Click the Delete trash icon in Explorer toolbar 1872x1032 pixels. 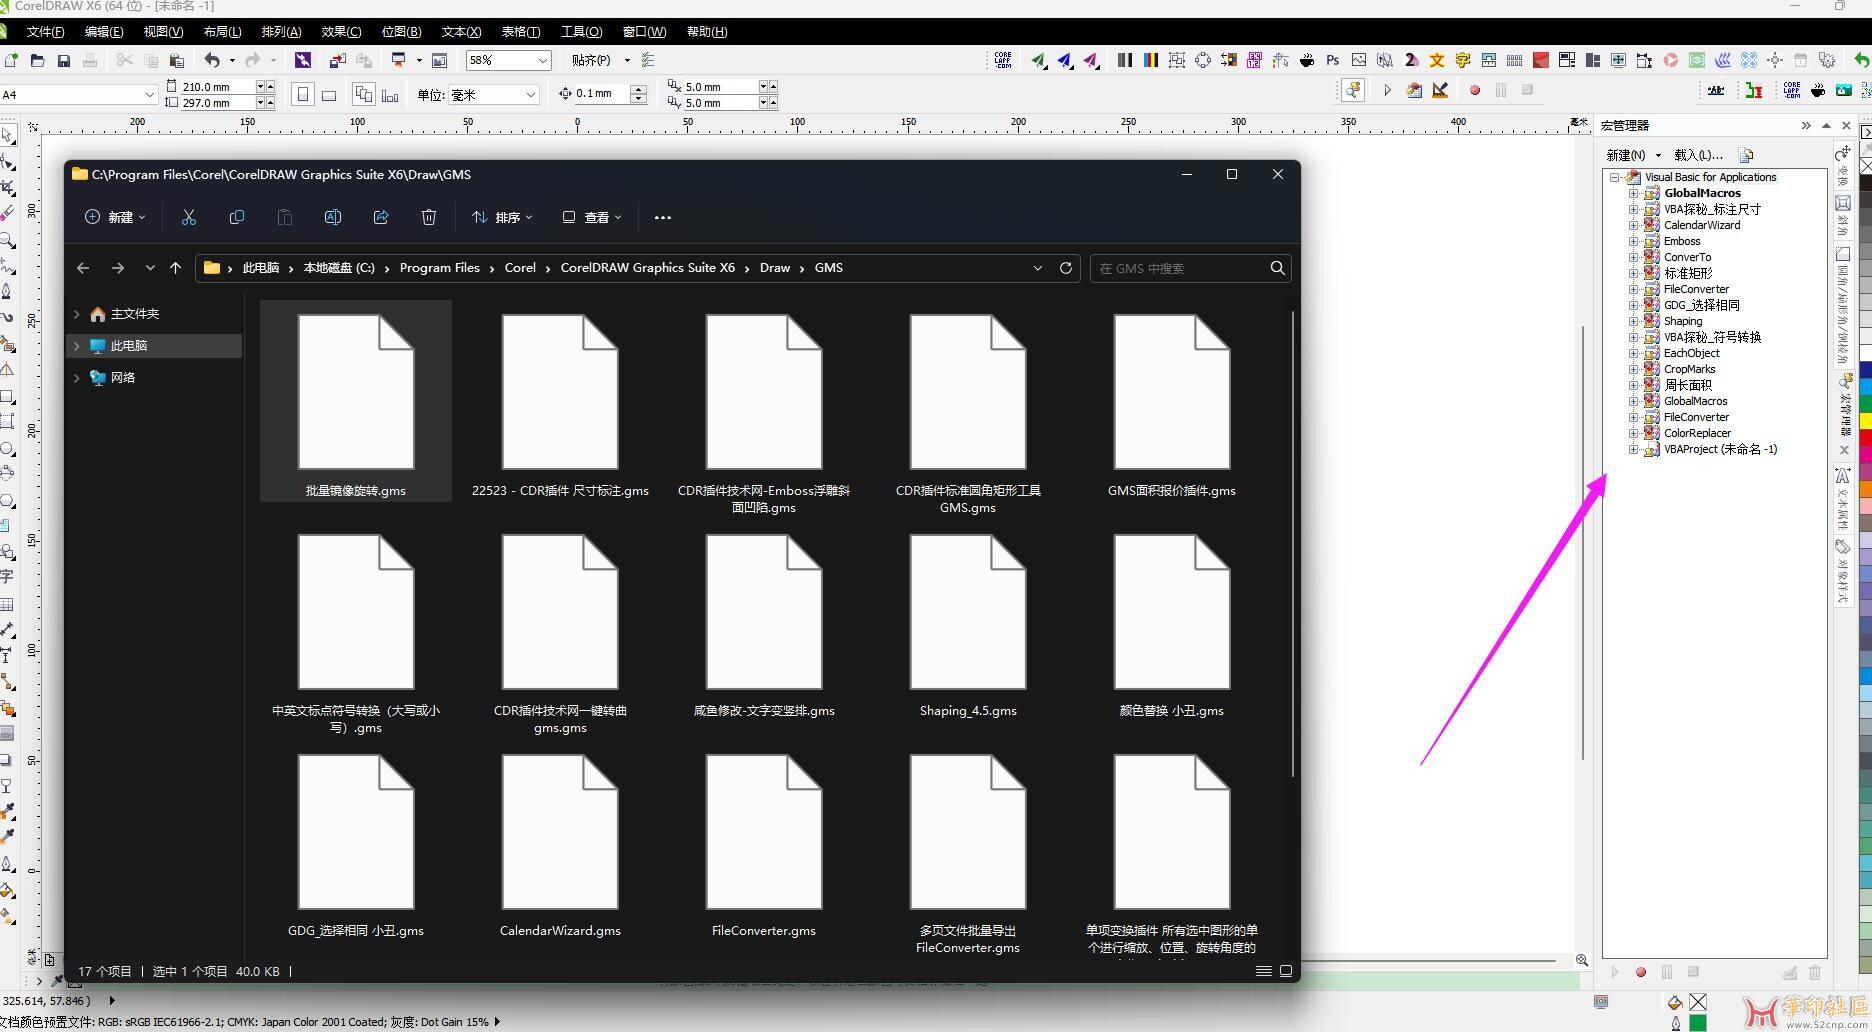point(429,217)
